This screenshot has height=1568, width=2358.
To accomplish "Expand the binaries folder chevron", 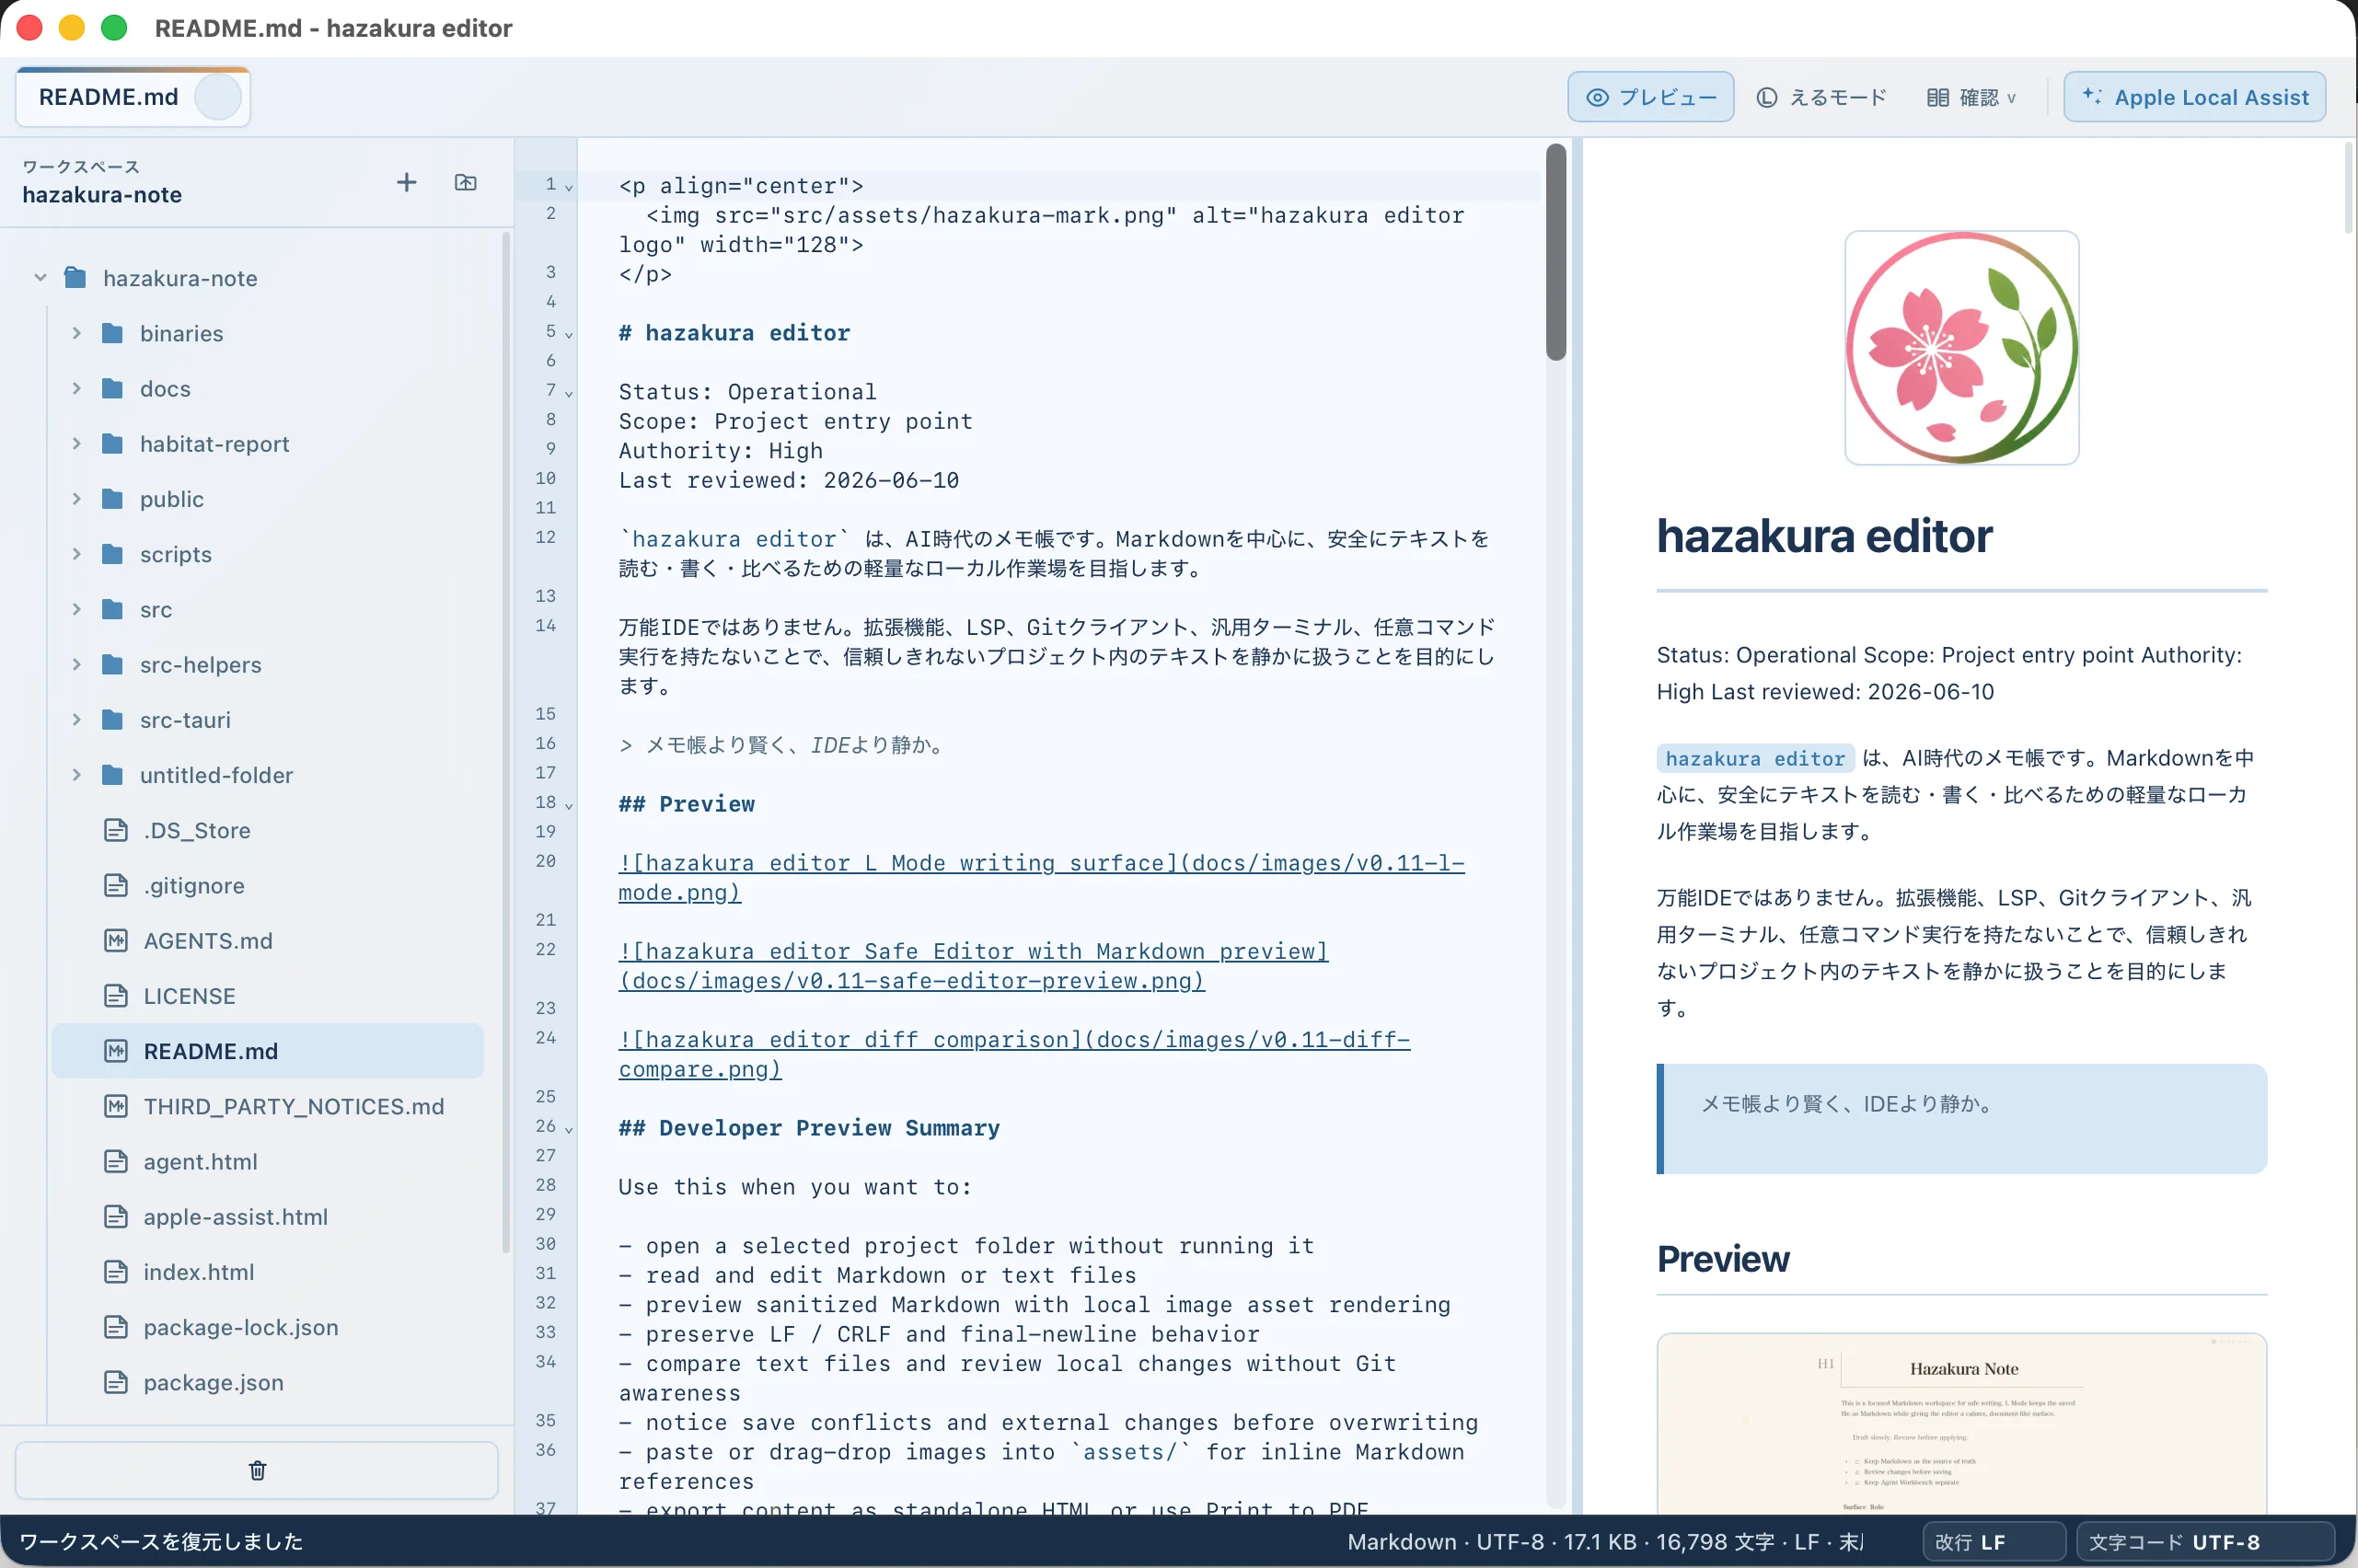I will [x=76, y=333].
